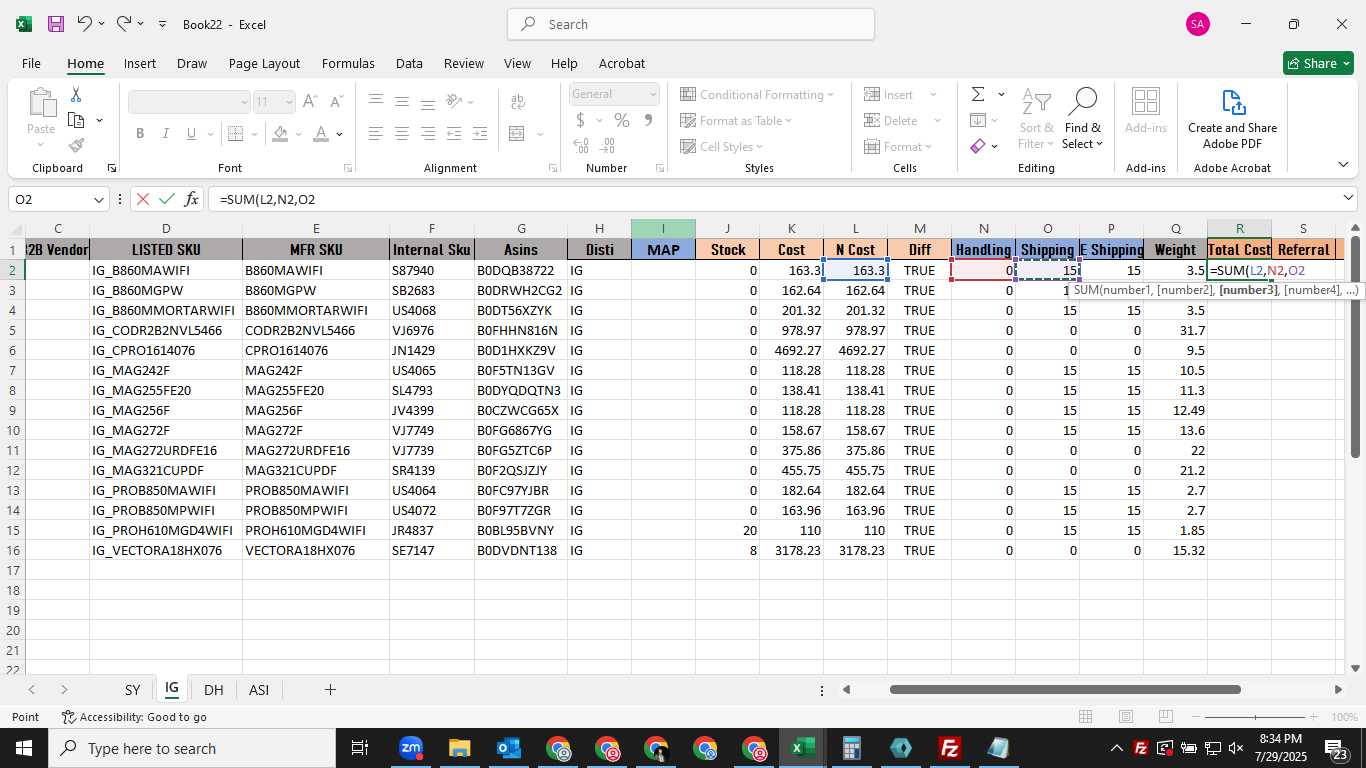Viewport: 1366px width, 768px height.
Task: Expand the formula bar chevron
Action: 1348,198
